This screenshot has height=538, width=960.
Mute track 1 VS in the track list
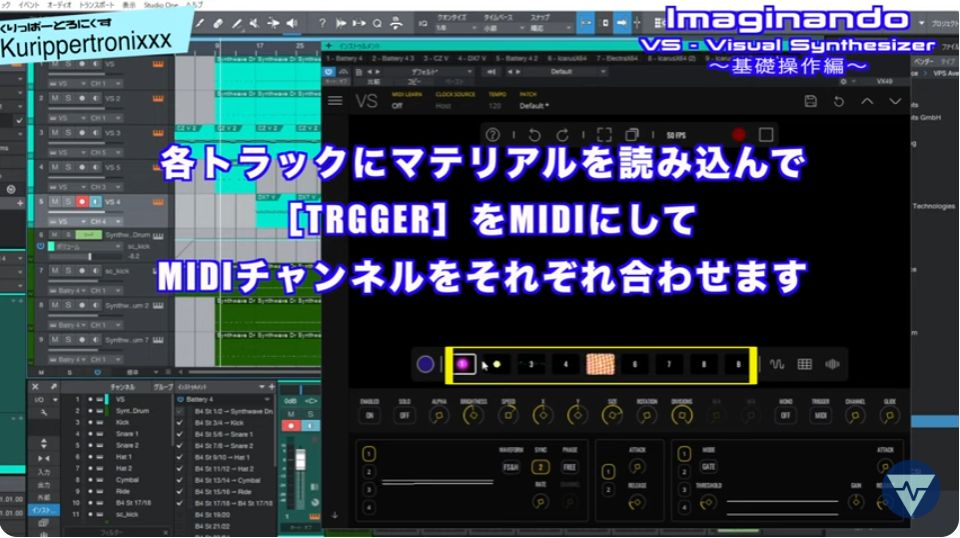click(56, 64)
